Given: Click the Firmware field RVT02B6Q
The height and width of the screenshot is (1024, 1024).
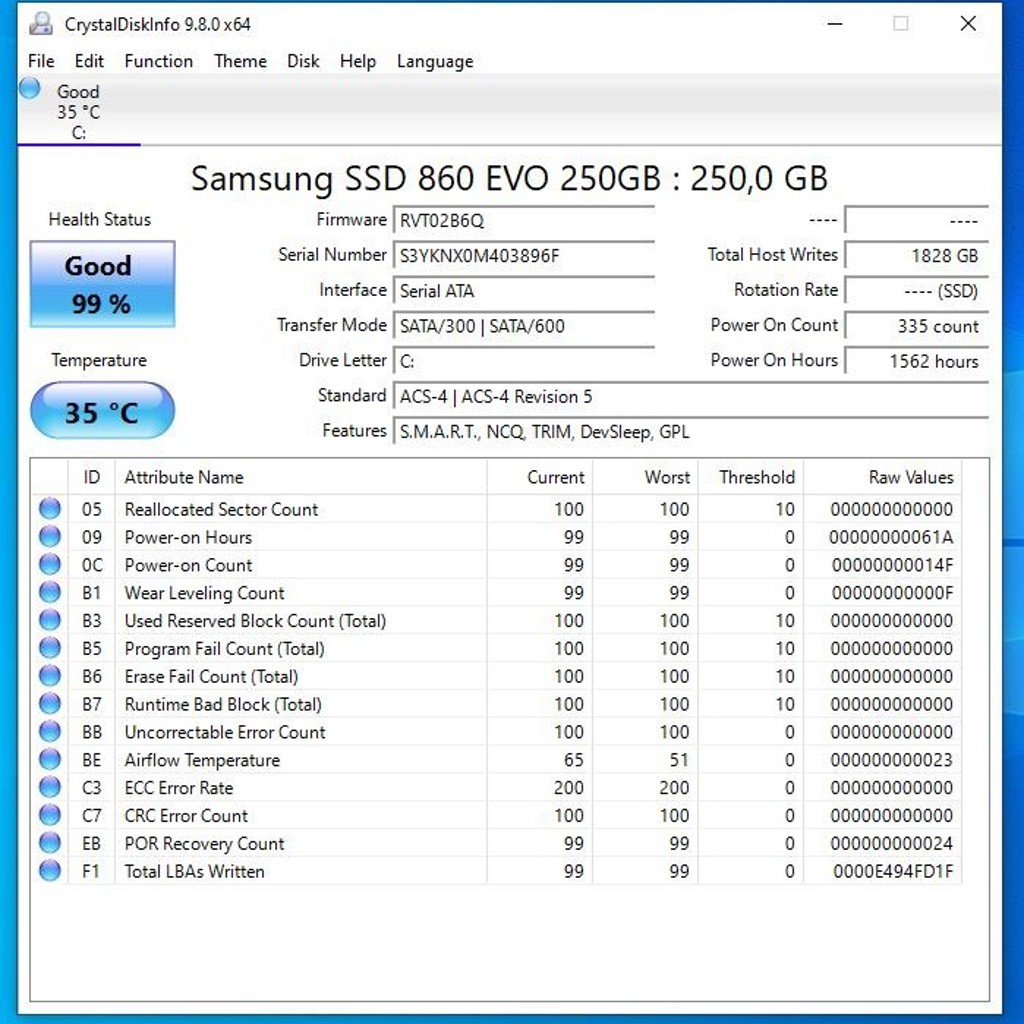Looking at the screenshot, I should (x=524, y=220).
